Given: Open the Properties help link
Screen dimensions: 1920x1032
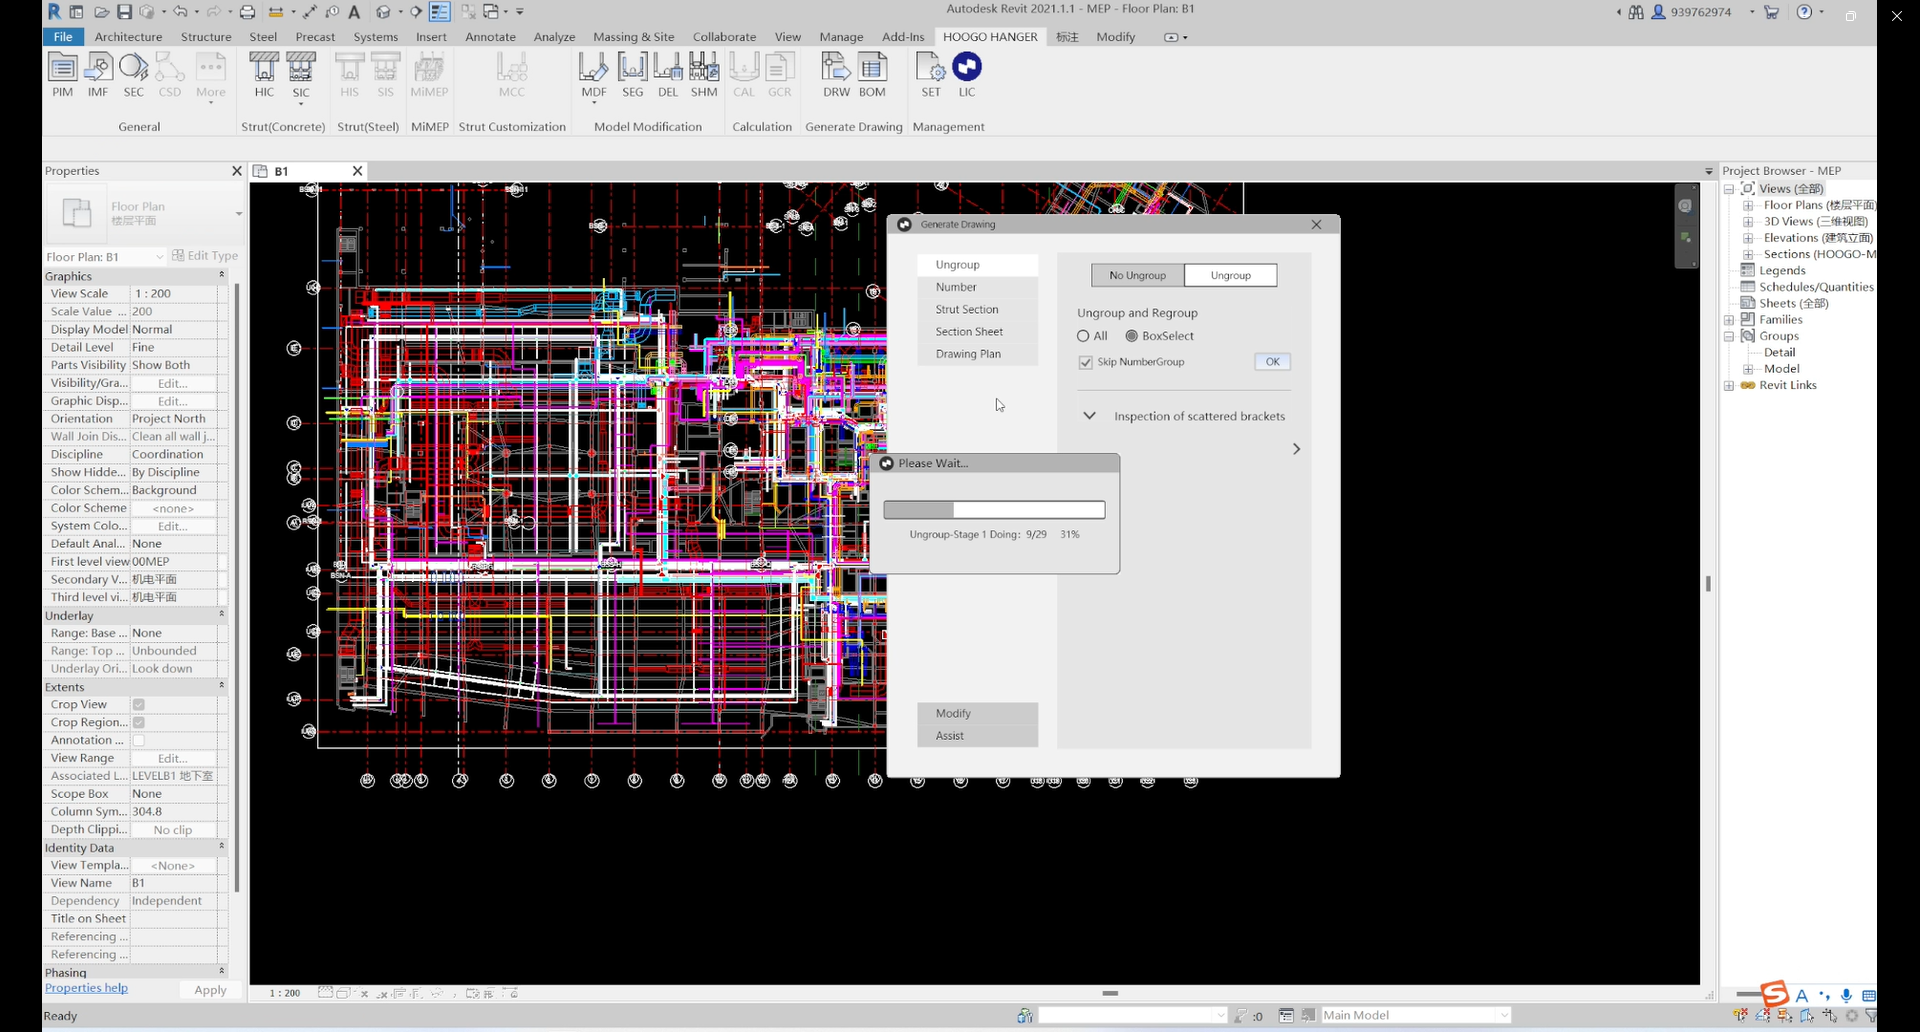Looking at the screenshot, I should [86, 988].
